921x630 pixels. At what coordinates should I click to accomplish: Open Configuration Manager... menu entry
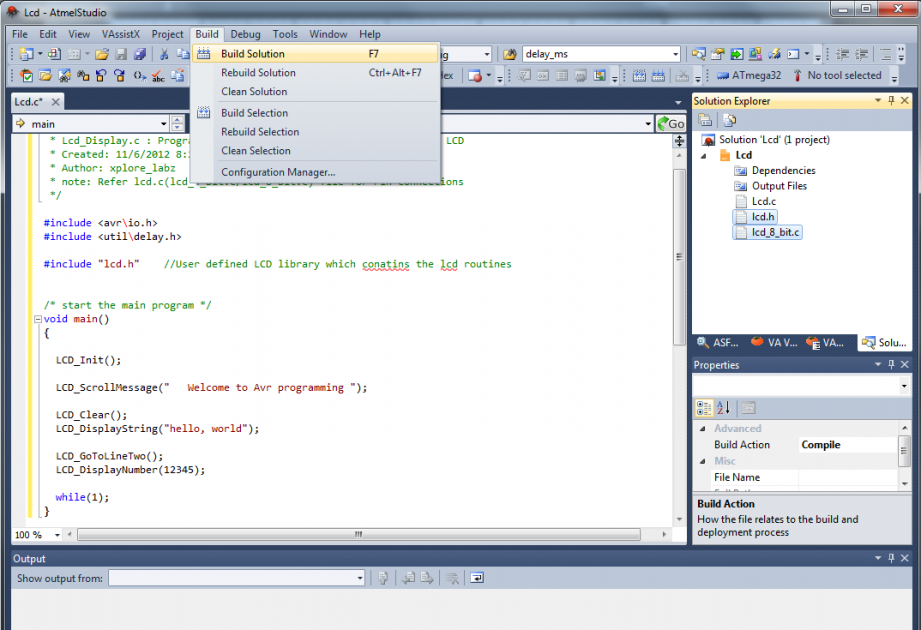315,172
